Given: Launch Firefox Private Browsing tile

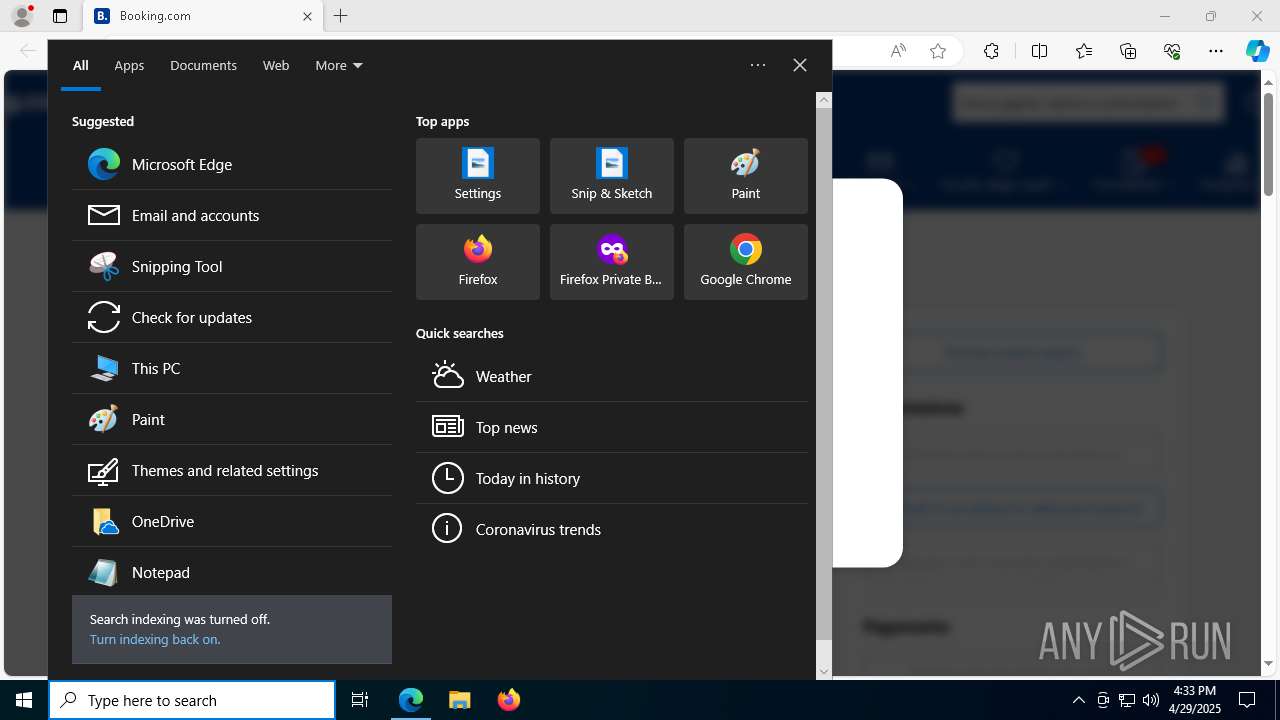Looking at the screenshot, I should click(x=612, y=262).
